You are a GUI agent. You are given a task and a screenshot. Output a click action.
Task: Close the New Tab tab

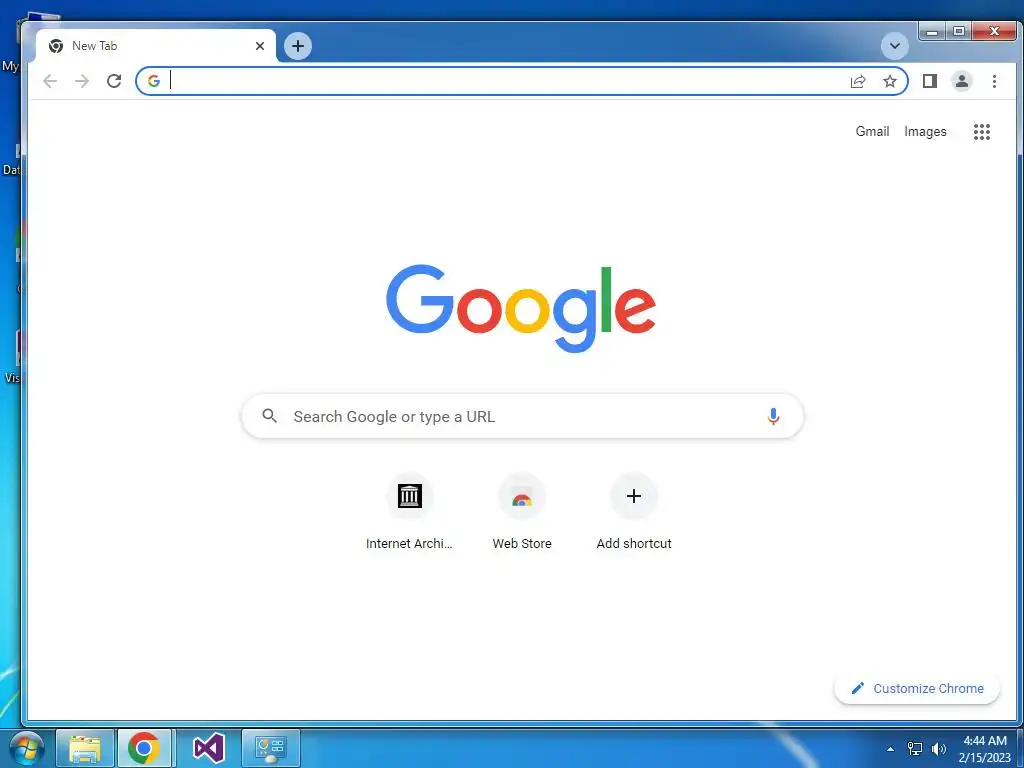tap(260, 46)
